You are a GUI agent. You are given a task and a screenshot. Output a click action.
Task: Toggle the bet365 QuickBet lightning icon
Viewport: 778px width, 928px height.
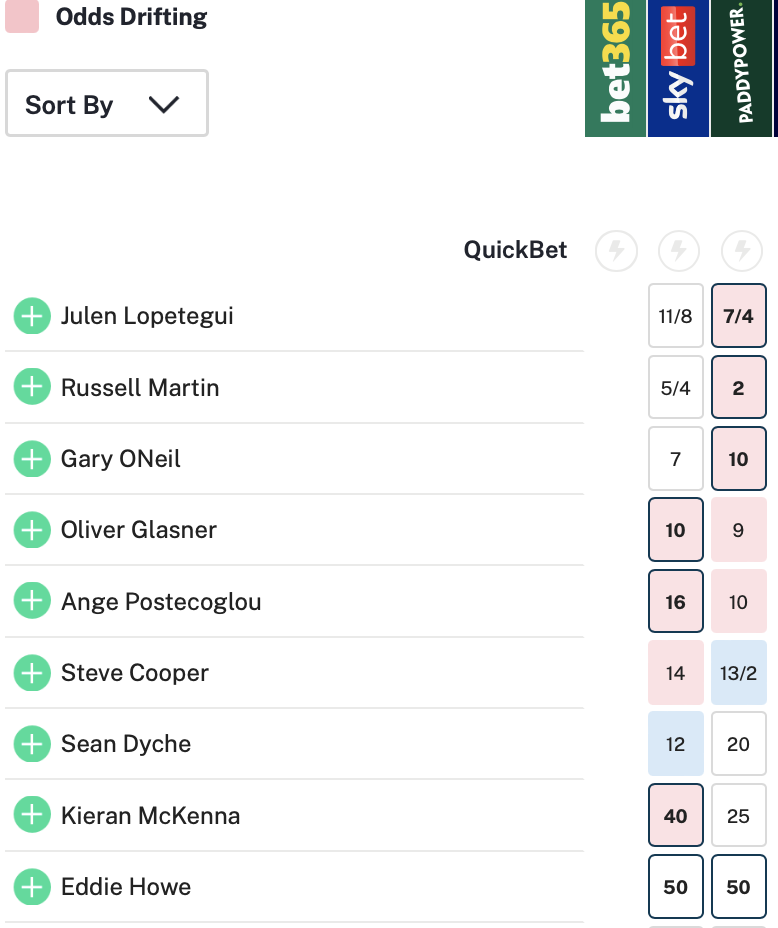click(616, 251)
